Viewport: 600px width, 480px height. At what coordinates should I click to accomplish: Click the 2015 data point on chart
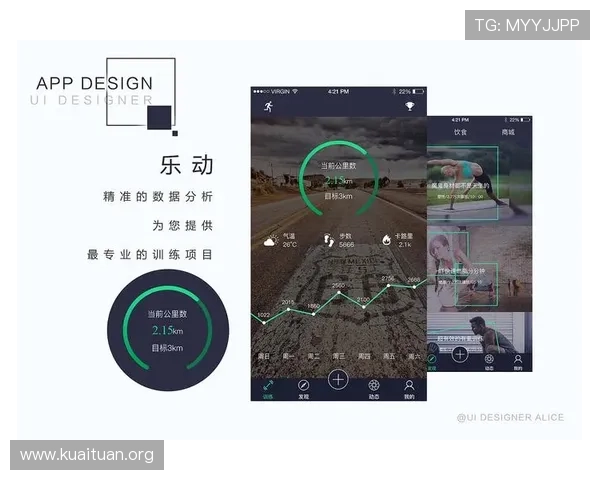(289, 309)
